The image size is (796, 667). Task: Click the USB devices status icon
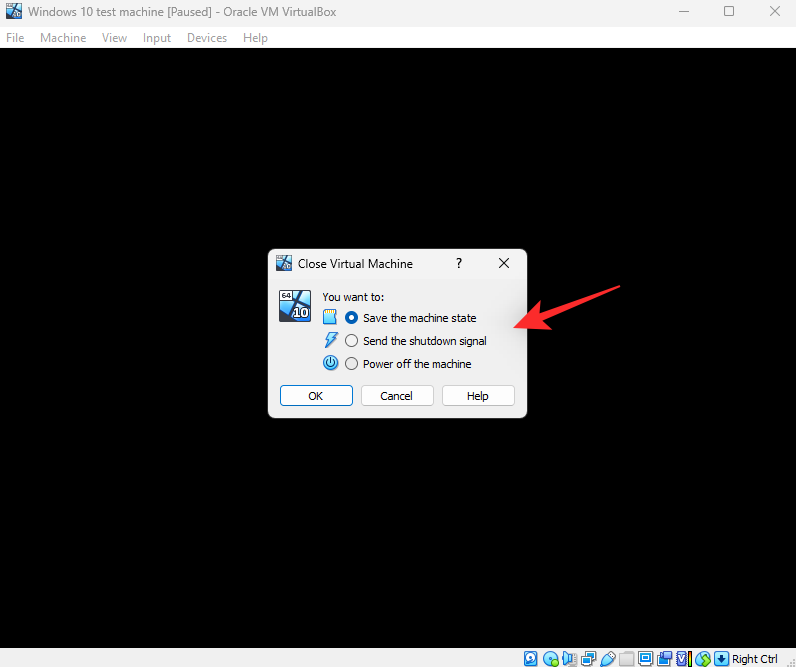coord(608,658)
